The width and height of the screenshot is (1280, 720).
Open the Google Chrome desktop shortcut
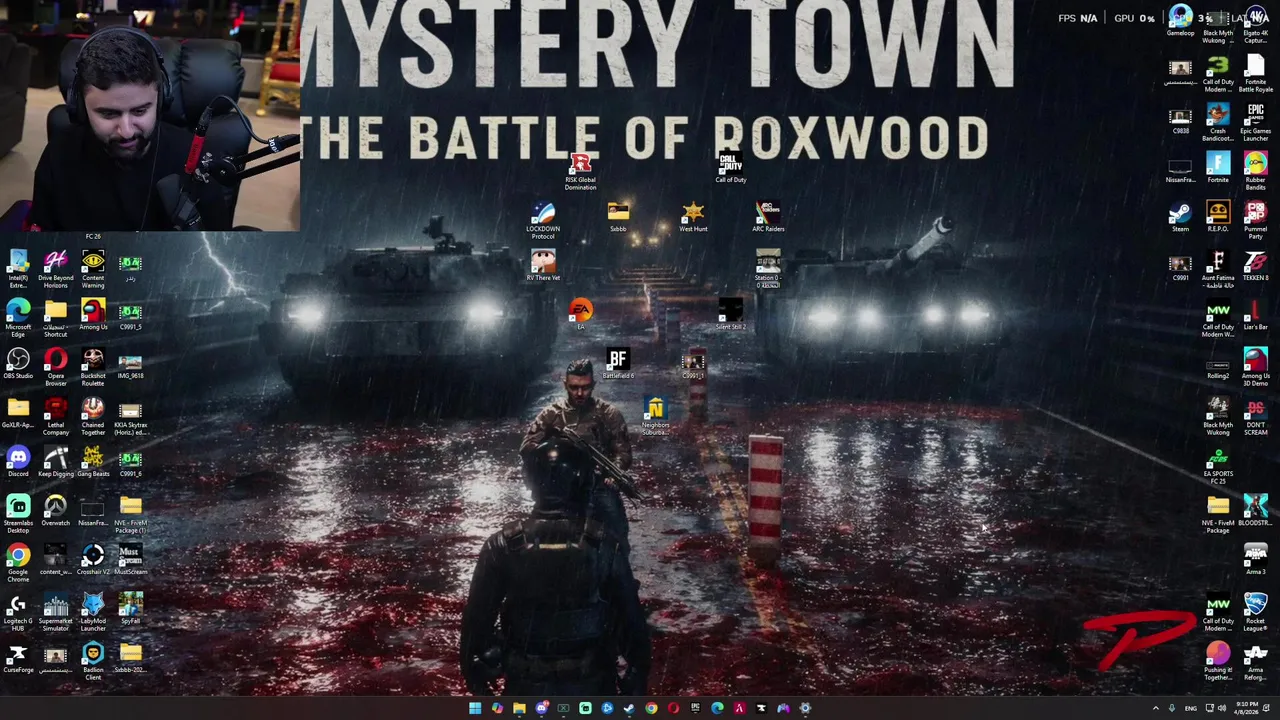[x=18, y=560]
